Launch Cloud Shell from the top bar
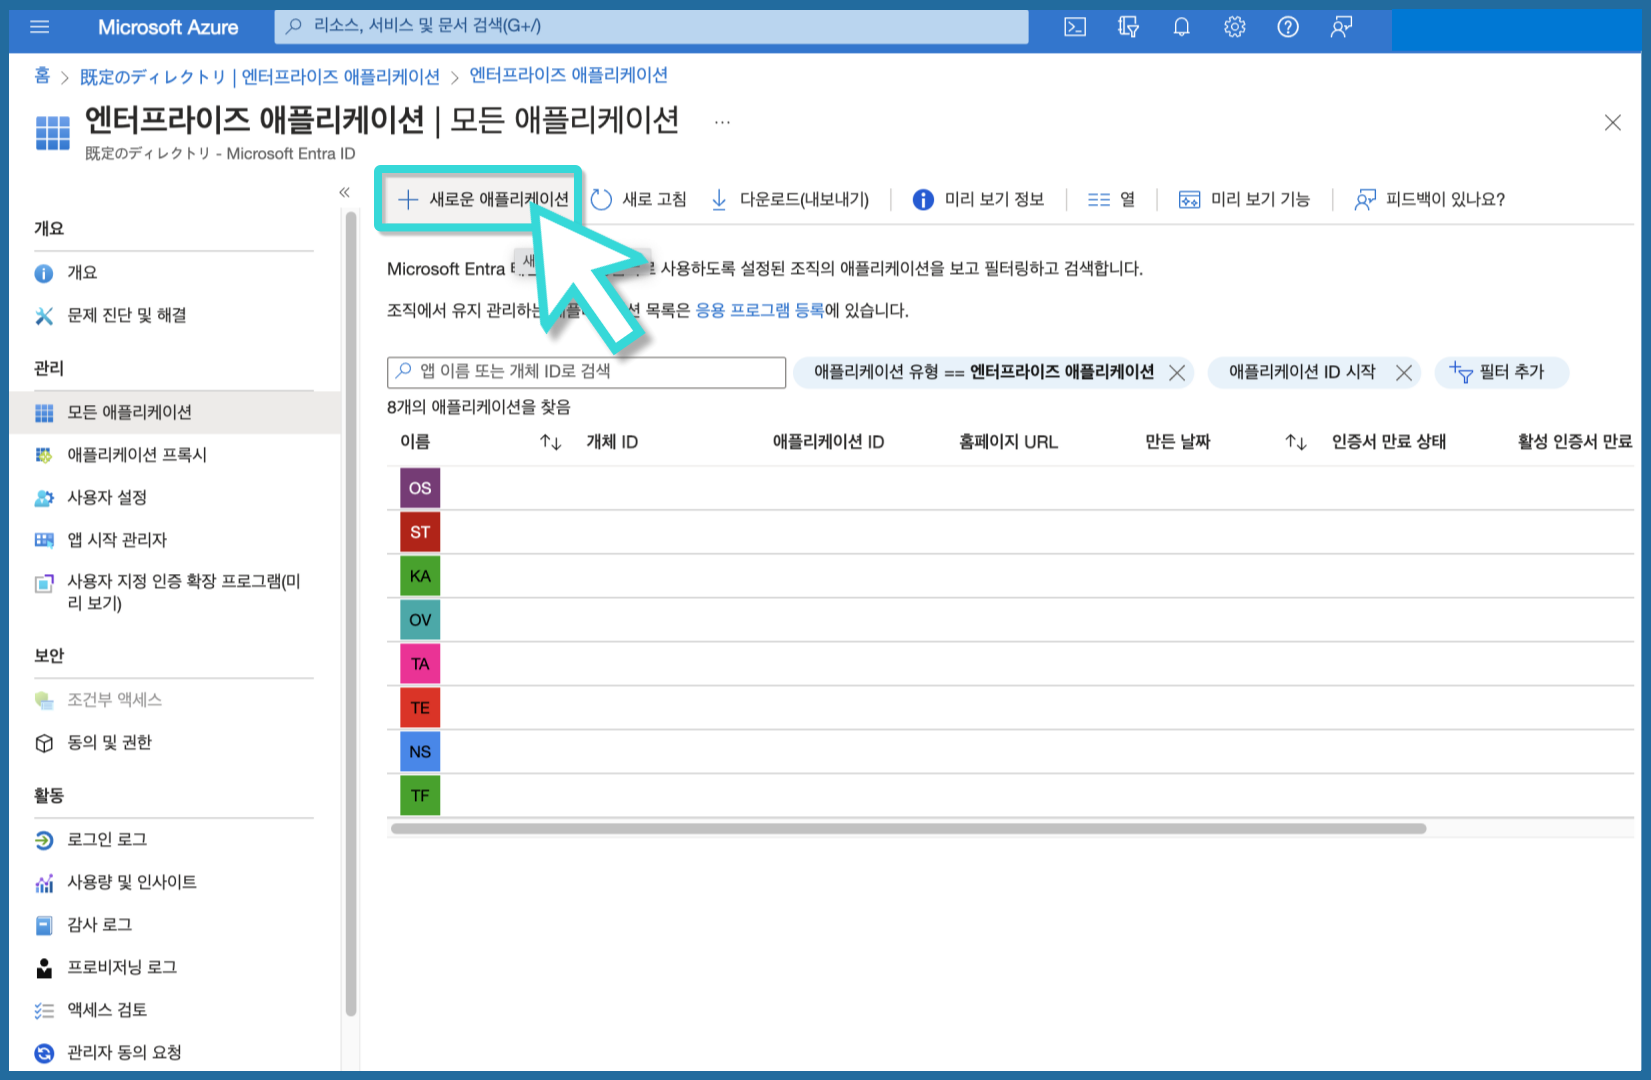The height and width of the screenshot is (1080, 1651). click(x=1075, y=27)
